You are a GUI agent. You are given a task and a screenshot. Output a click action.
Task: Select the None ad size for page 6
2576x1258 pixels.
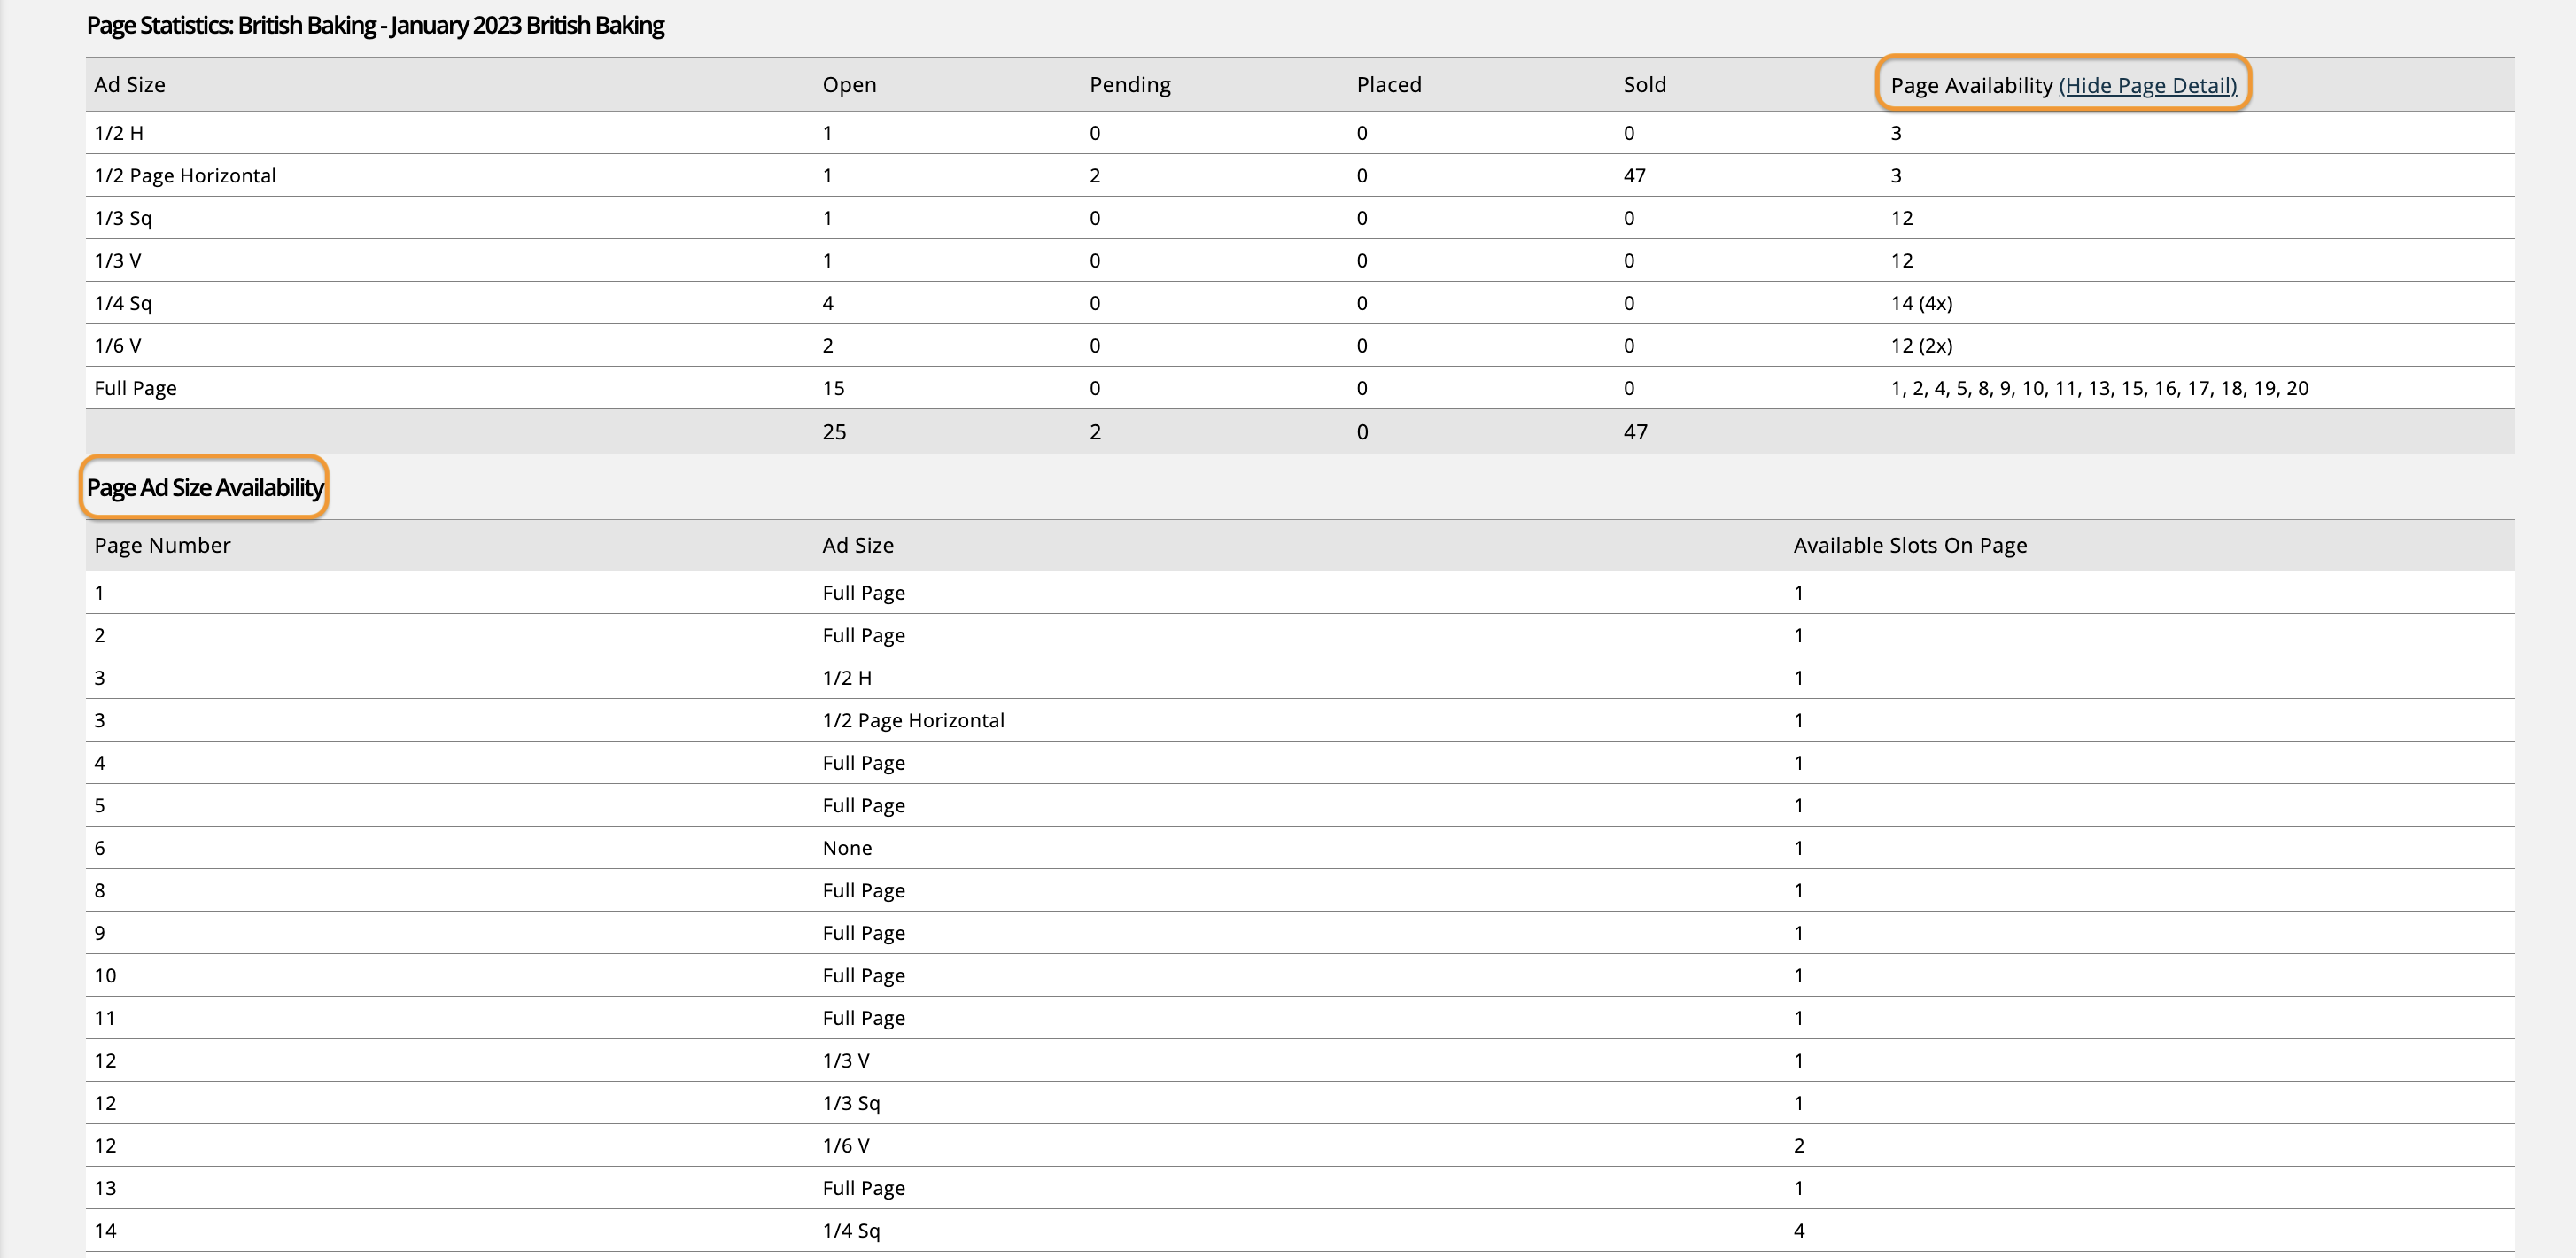[847, 849]
